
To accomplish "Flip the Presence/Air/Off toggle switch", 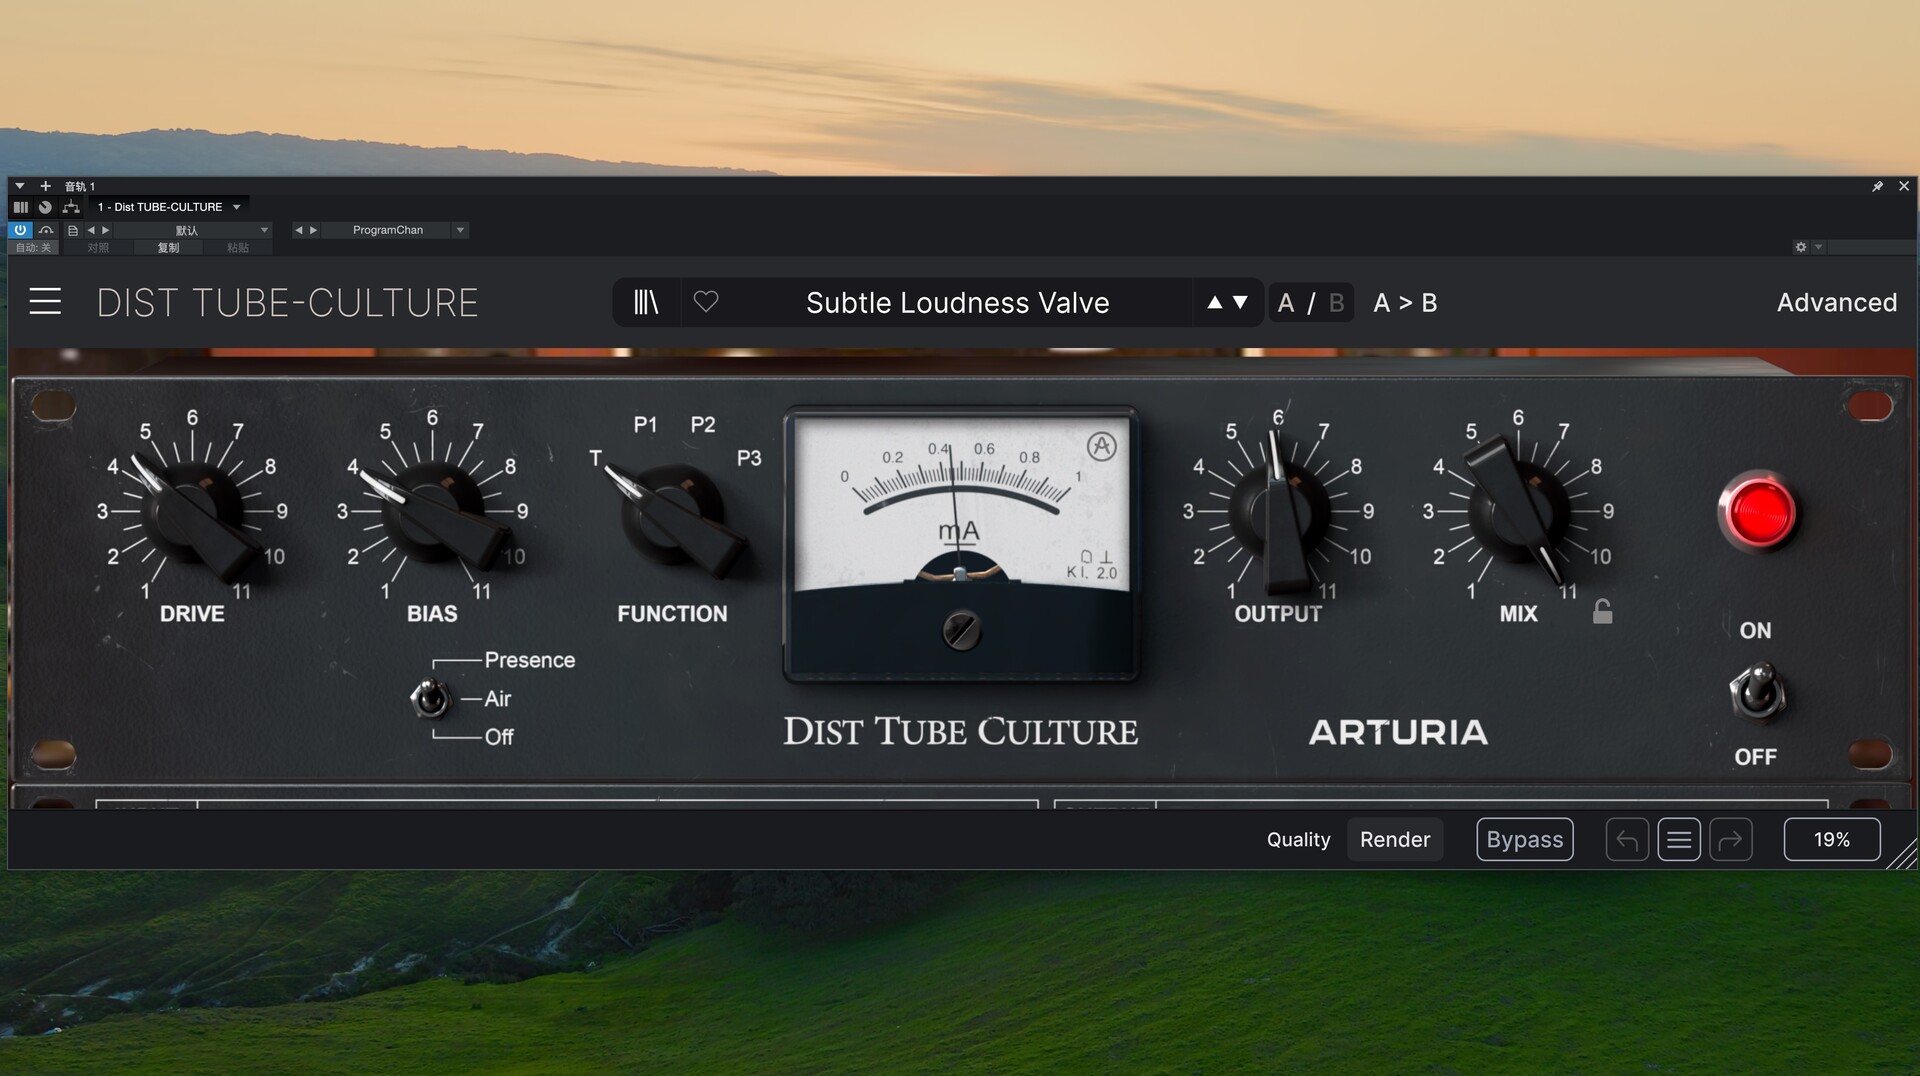I will pyautogui.click(x=431, y=698).
